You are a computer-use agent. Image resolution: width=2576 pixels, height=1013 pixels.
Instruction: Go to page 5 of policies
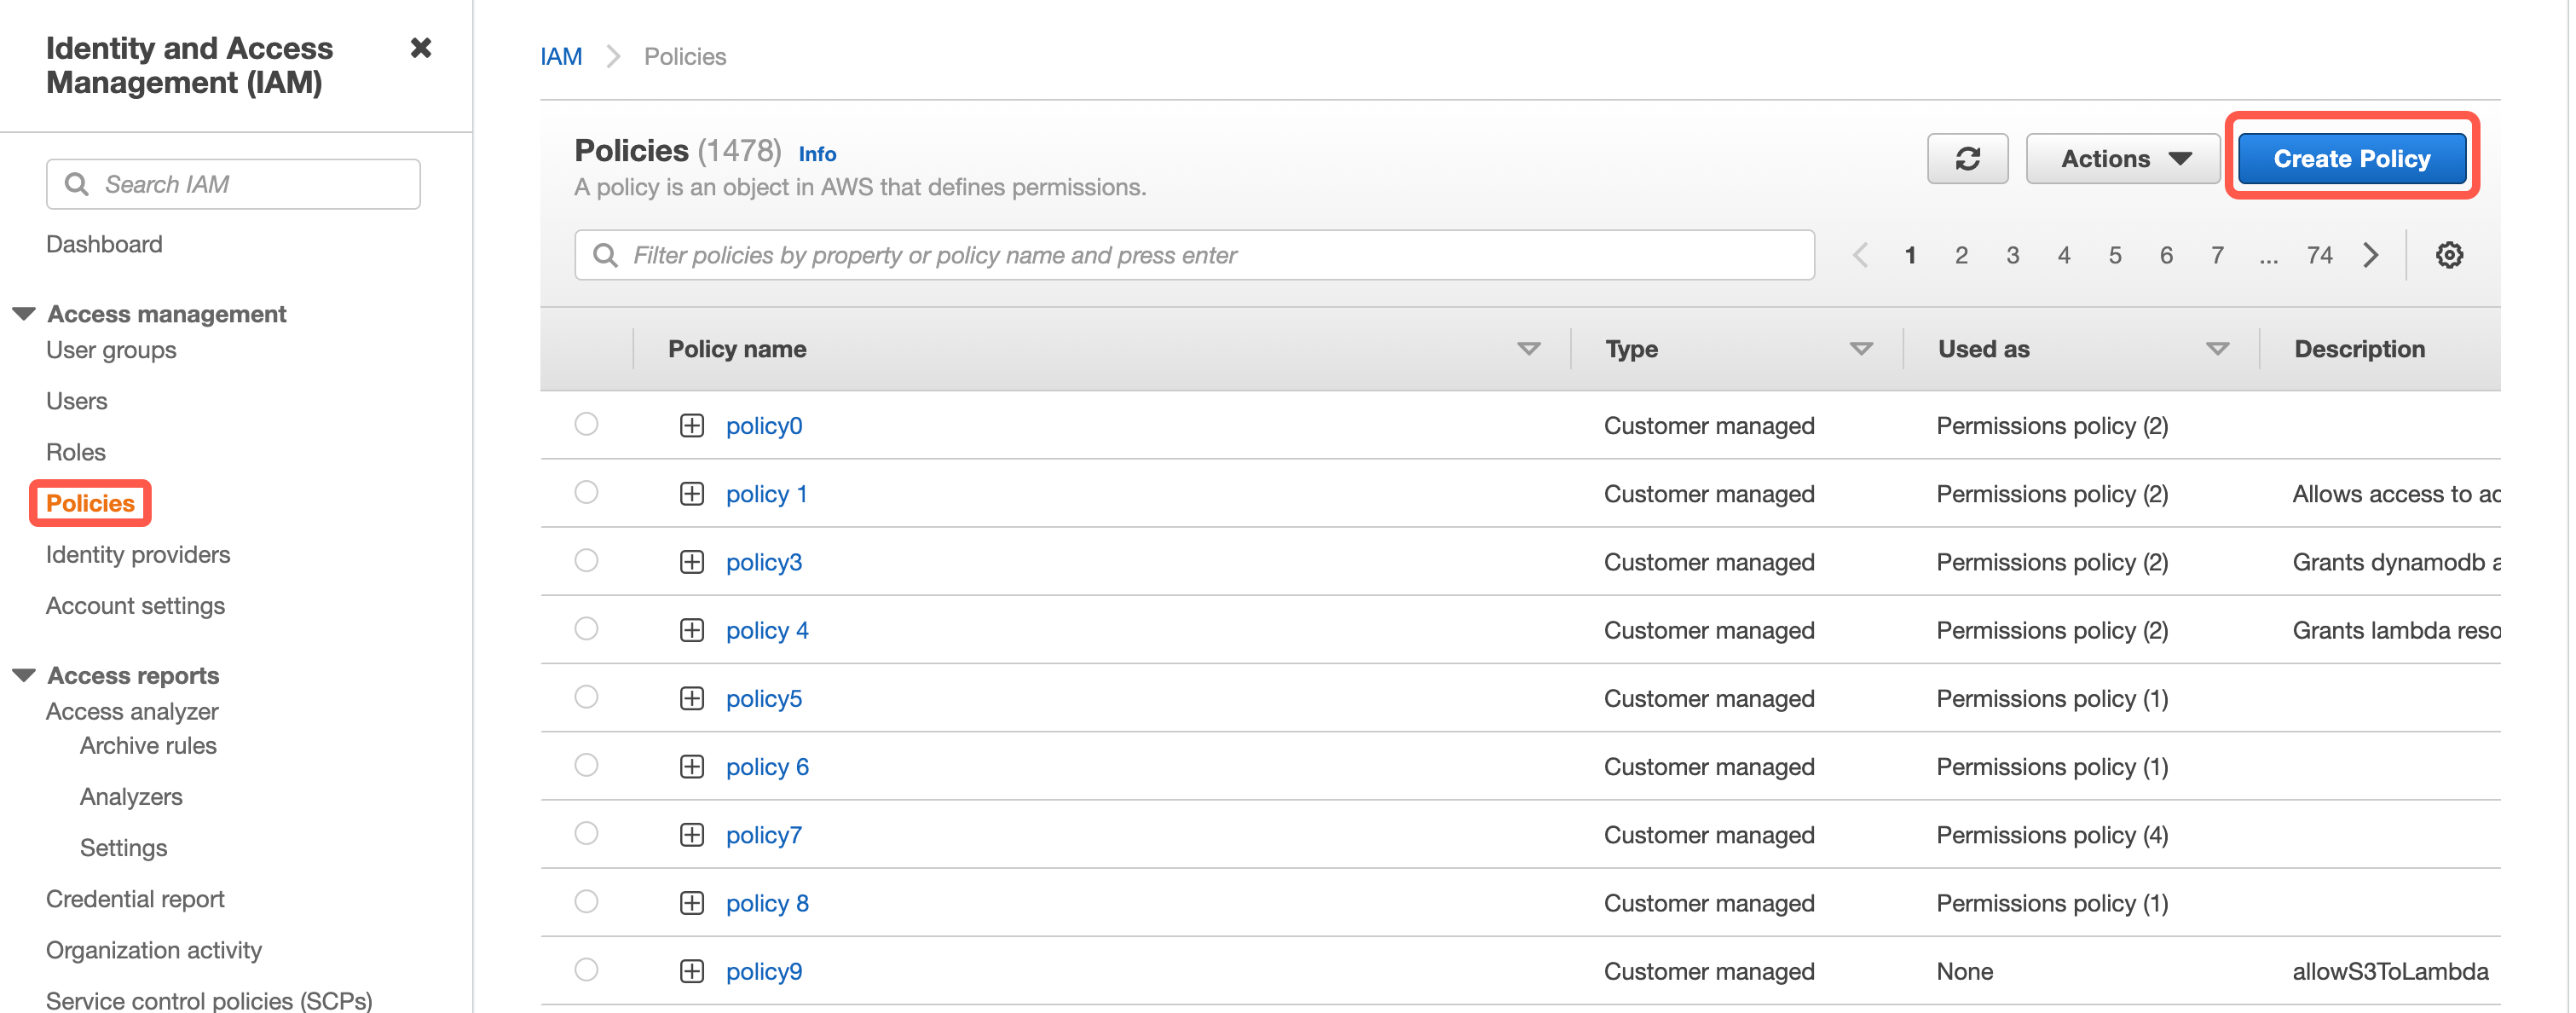click(2114, 255)
